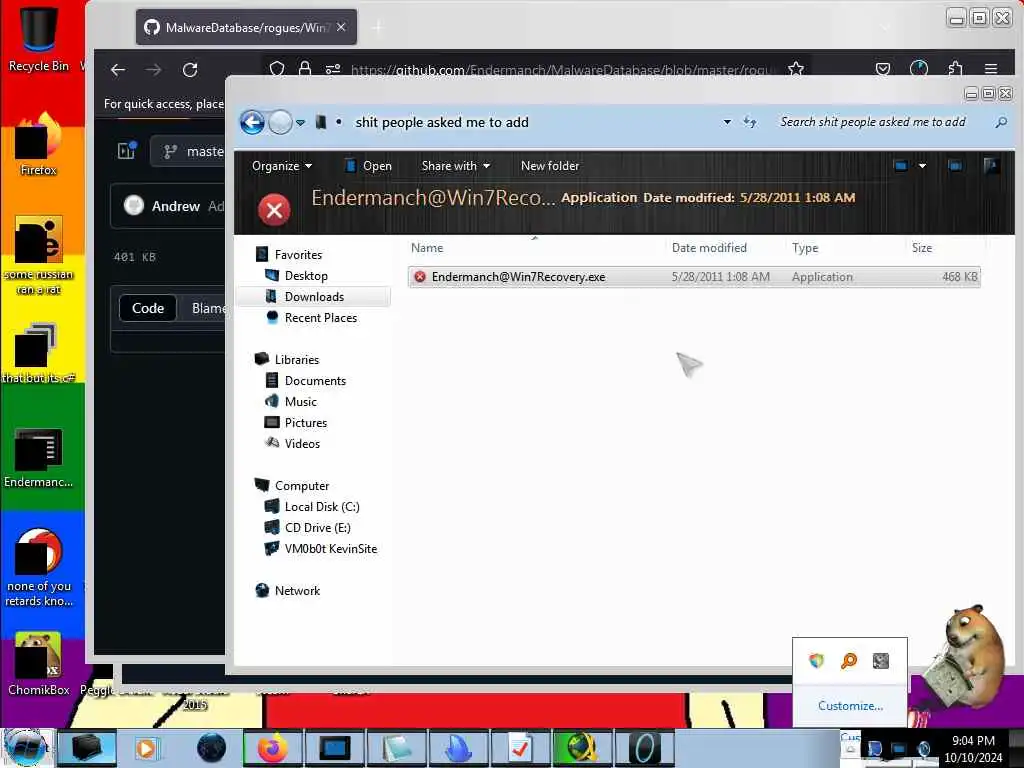
Task: Open Local Disk (C:)
Action: (x=322, y=507)
